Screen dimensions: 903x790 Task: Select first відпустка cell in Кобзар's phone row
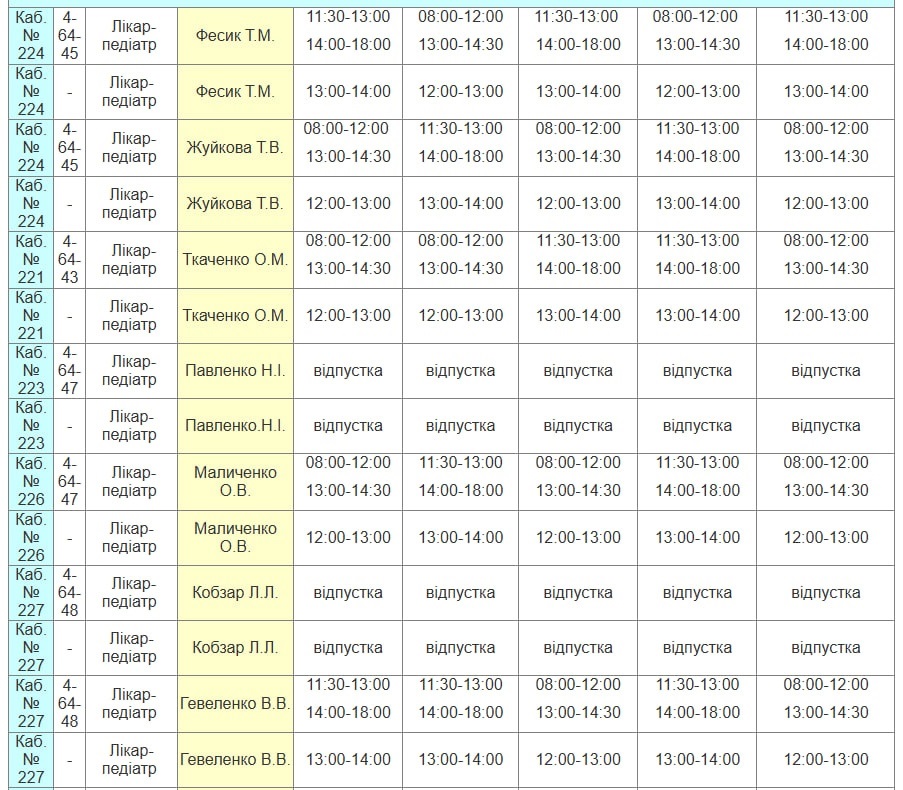(x=348, y=592)
